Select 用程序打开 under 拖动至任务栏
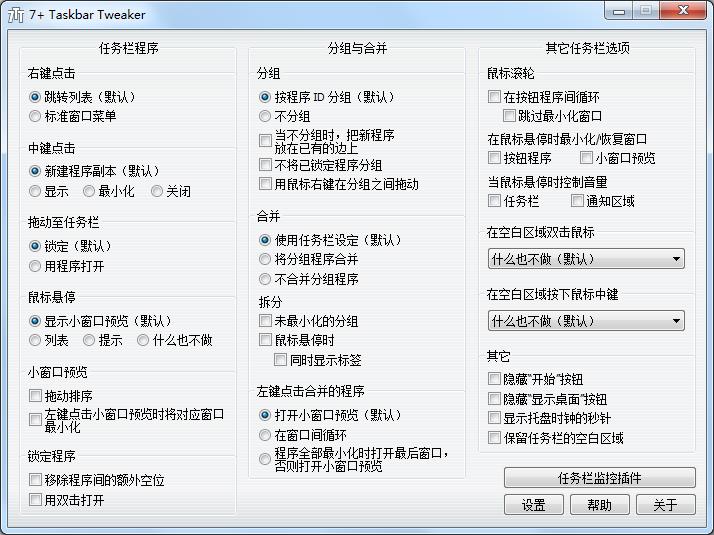This screenshot has width=714, height=535. point(36,266)
